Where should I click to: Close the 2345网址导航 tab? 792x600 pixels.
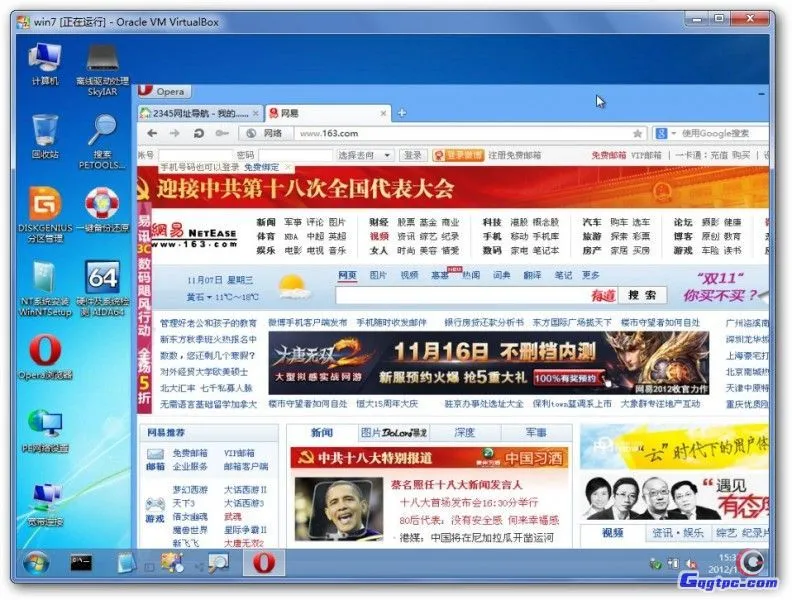[256, 113]
